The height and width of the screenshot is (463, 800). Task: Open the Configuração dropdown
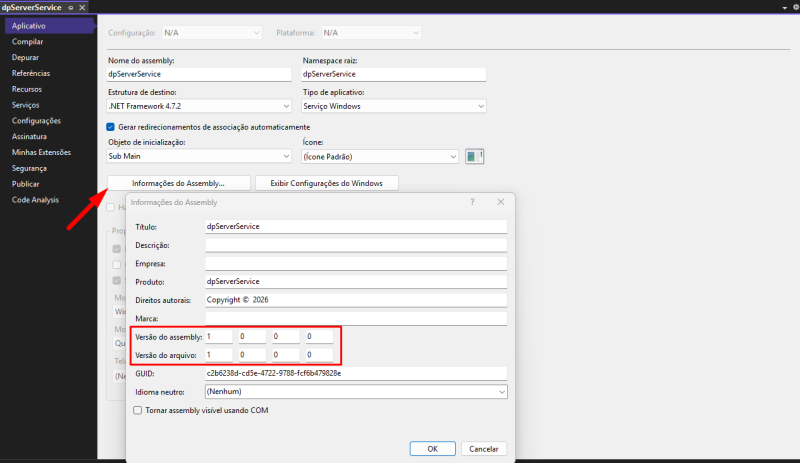click(212, 33)
